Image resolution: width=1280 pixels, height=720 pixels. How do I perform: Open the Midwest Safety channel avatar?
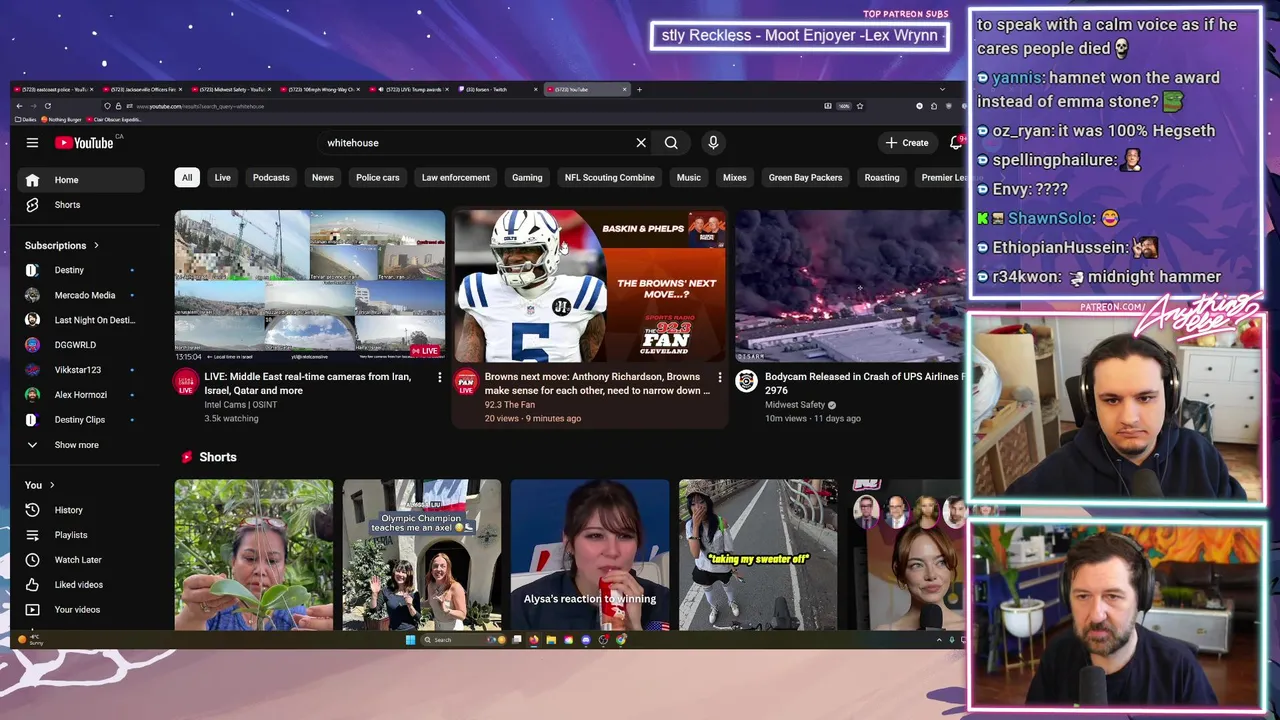[x=746, y=381]
